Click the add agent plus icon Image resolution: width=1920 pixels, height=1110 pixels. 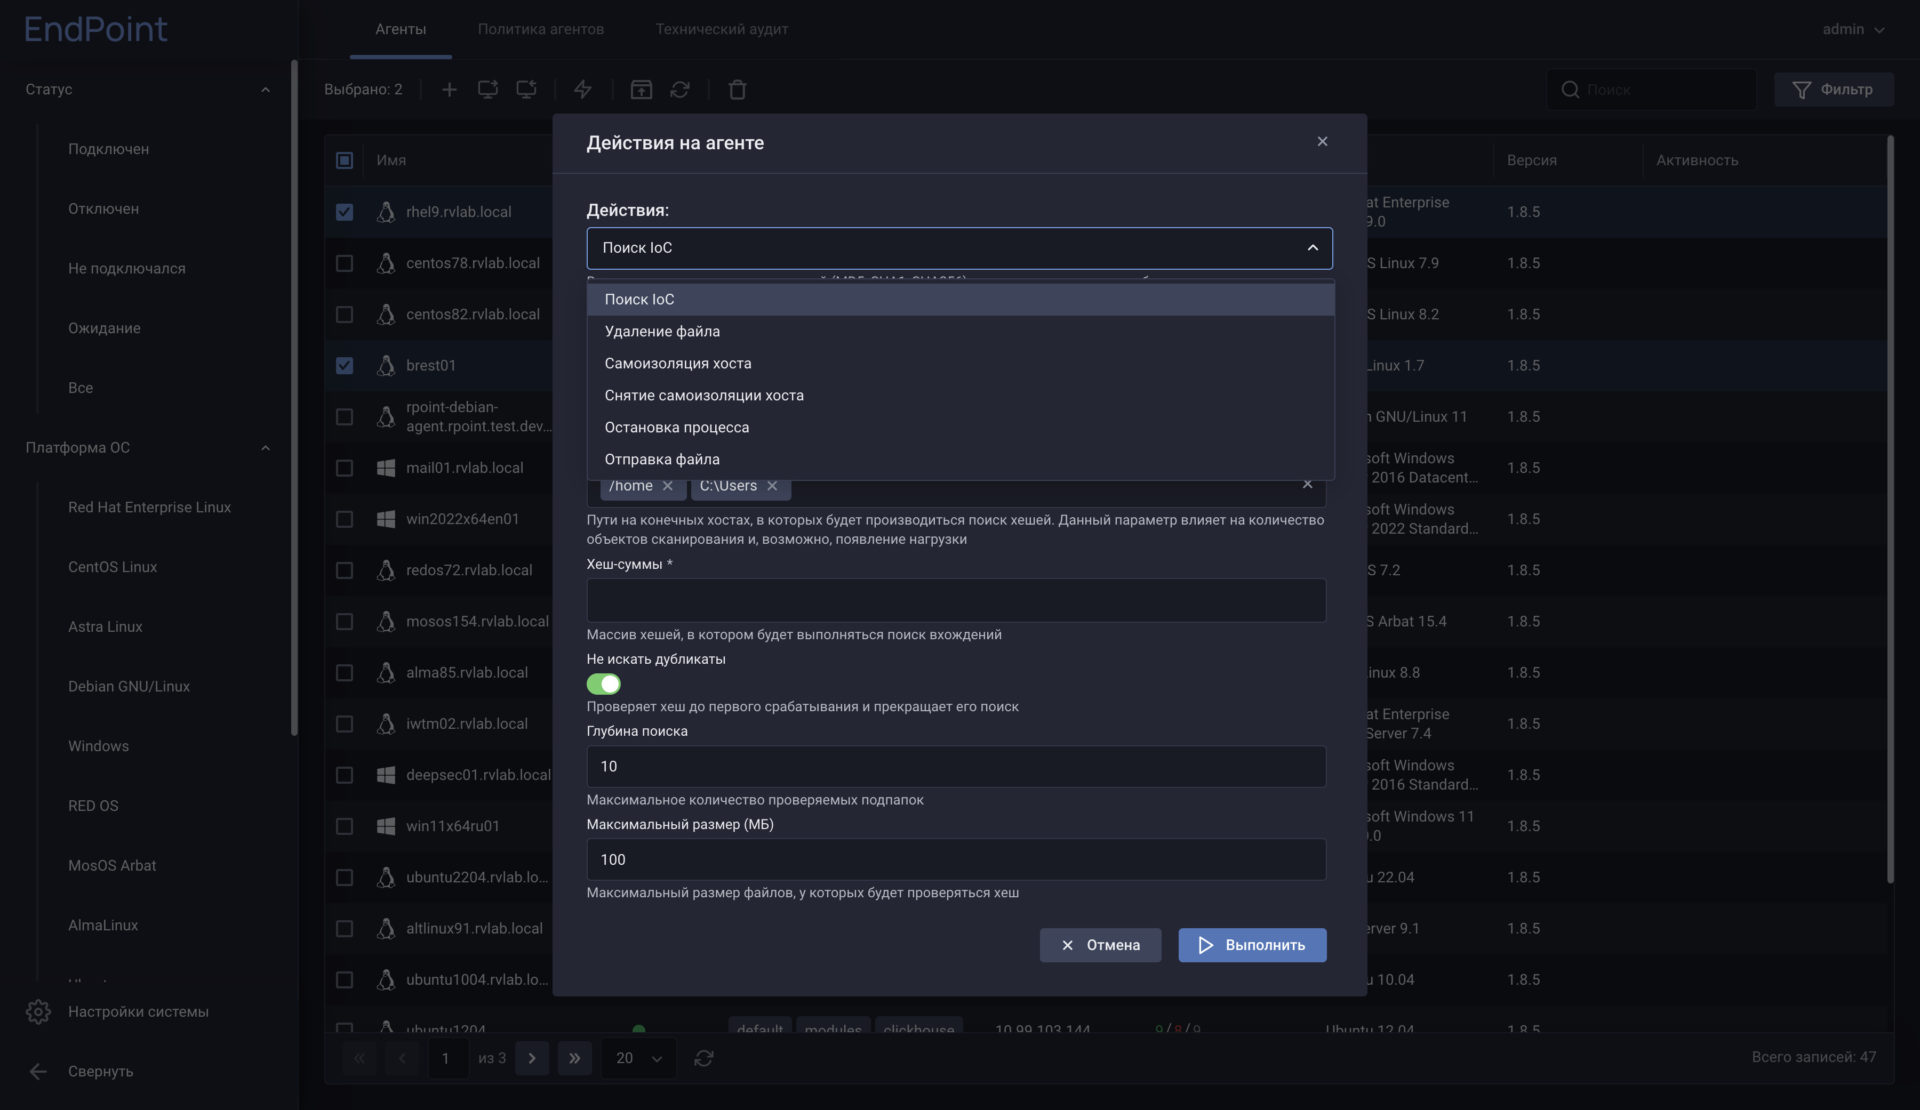click(x=449, y=90)
